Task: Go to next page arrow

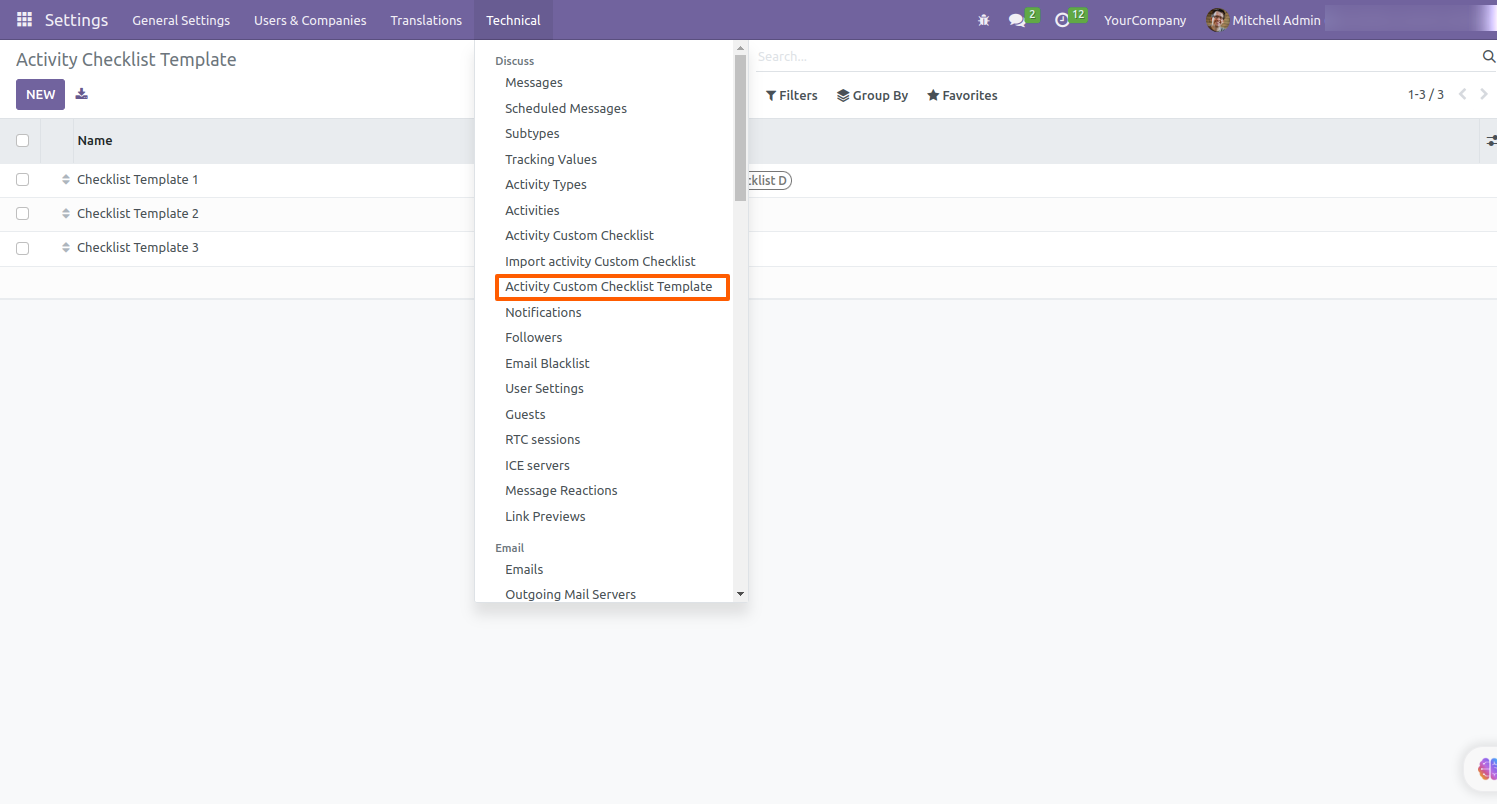Action: pos(1485,94)
